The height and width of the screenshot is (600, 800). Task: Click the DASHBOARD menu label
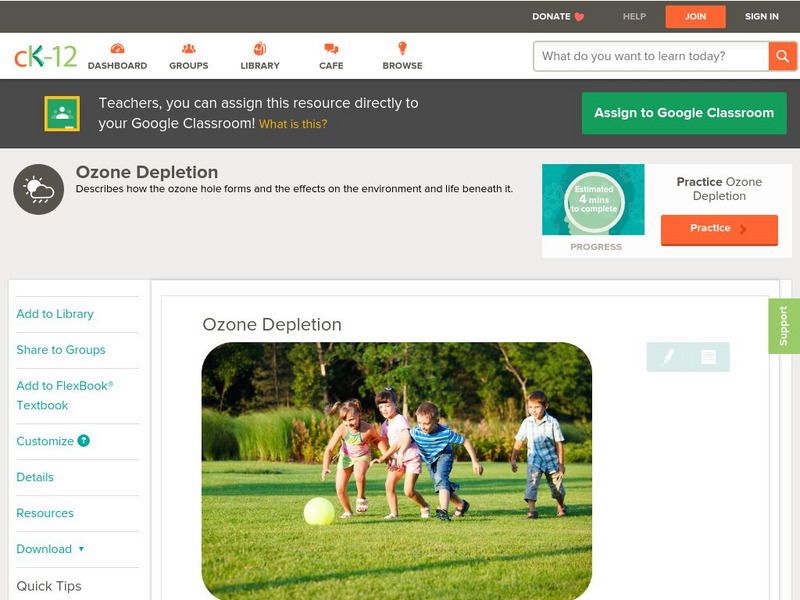coord(117,65)
